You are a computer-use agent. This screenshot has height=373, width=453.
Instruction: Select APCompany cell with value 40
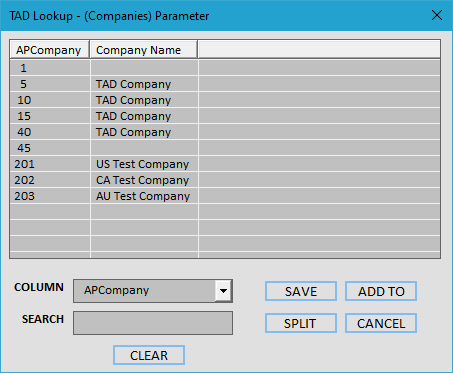click(50, 132)
